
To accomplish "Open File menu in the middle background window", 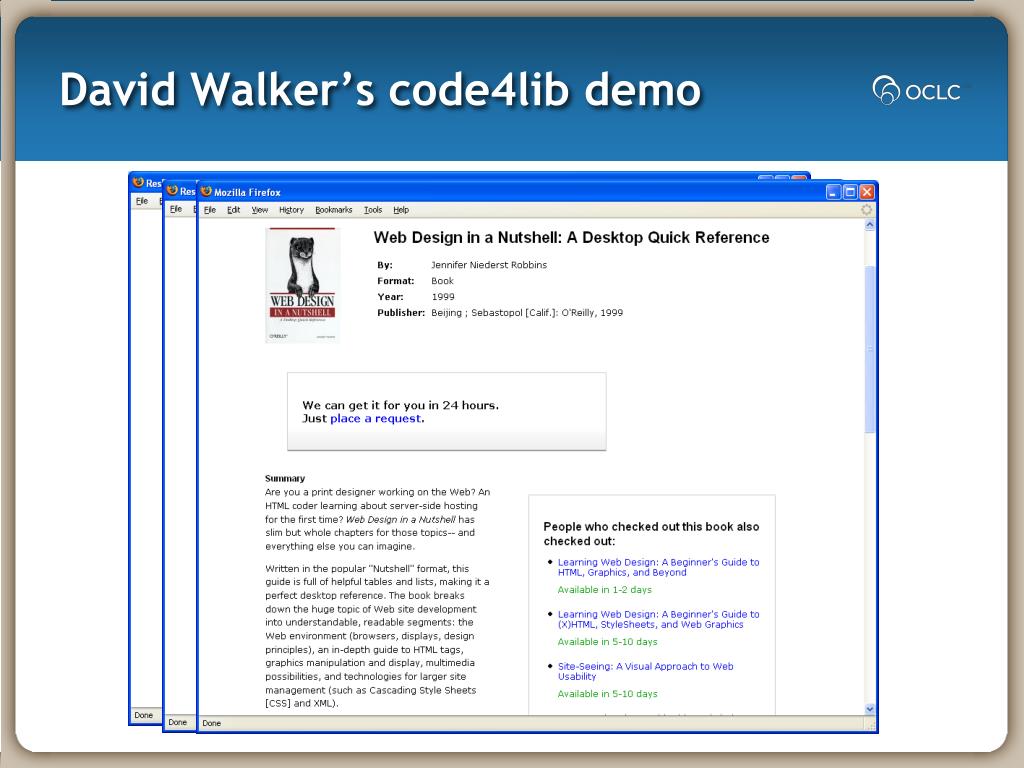I will 176,209.
